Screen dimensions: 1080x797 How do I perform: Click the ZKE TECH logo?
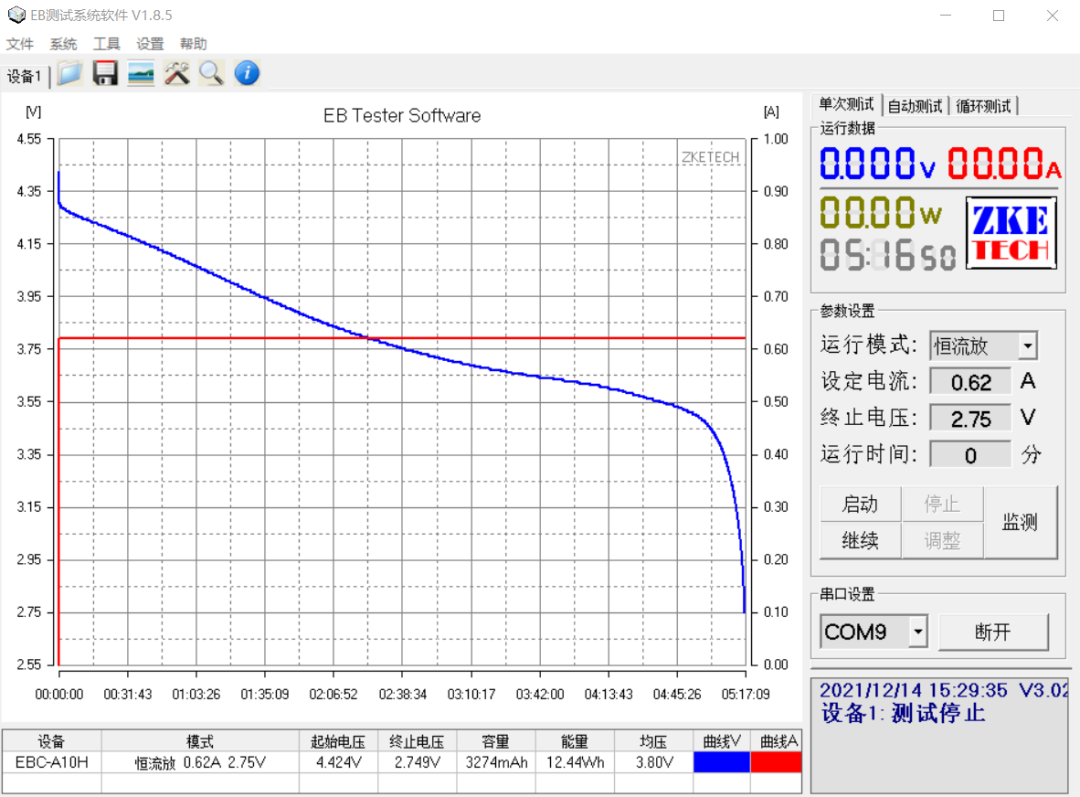coord(1011,233)
